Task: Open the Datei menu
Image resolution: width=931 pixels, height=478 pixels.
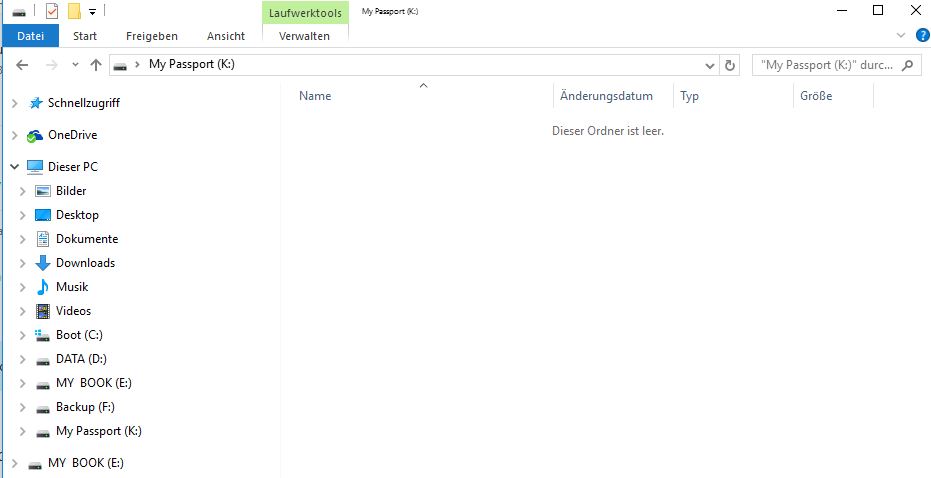Action: [30, 36]
